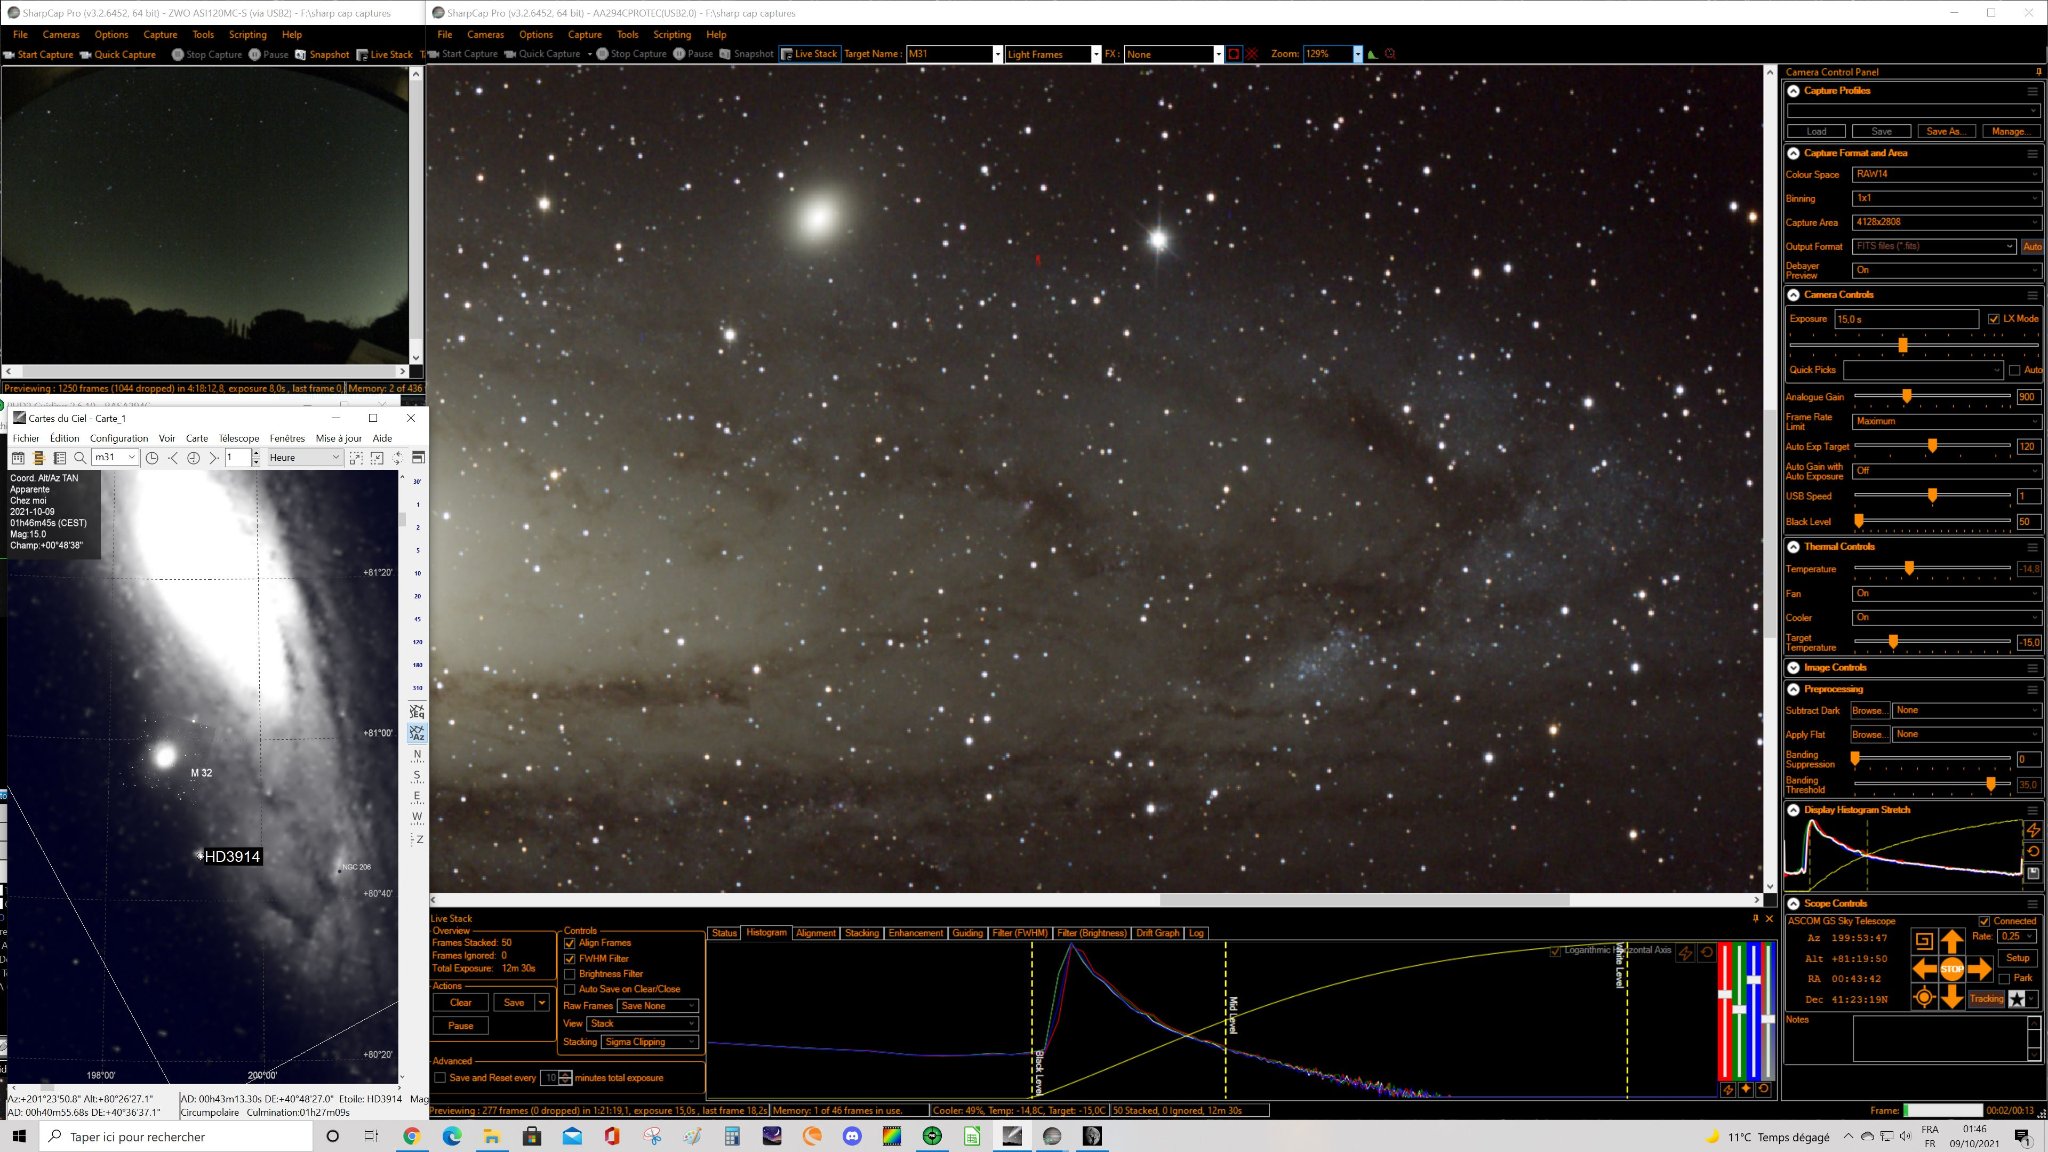Click the Manage... capture profiles button
The width and height of the screenshot is (2048, 1152).
[x=2009, y=131]
